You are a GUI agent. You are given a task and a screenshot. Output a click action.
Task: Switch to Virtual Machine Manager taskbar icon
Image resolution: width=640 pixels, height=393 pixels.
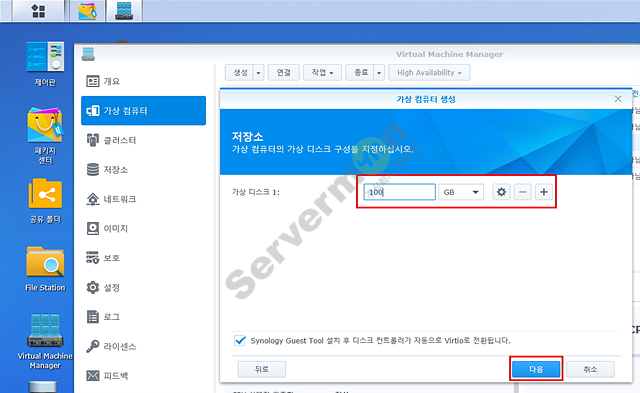(124, 11)
